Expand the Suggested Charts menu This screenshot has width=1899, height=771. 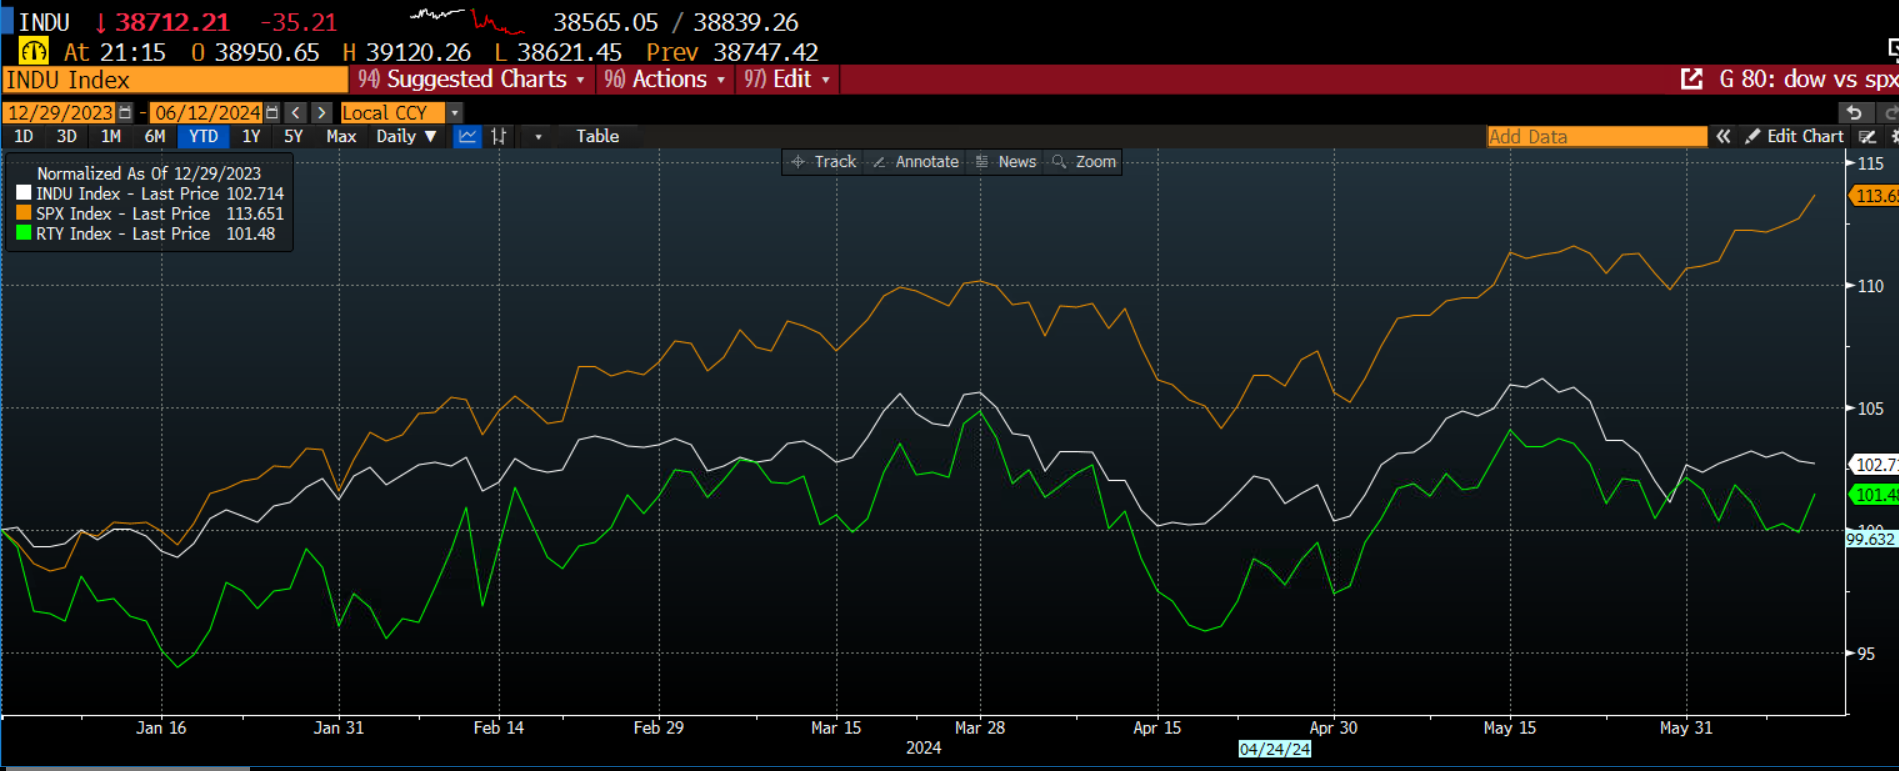point(471,79)
